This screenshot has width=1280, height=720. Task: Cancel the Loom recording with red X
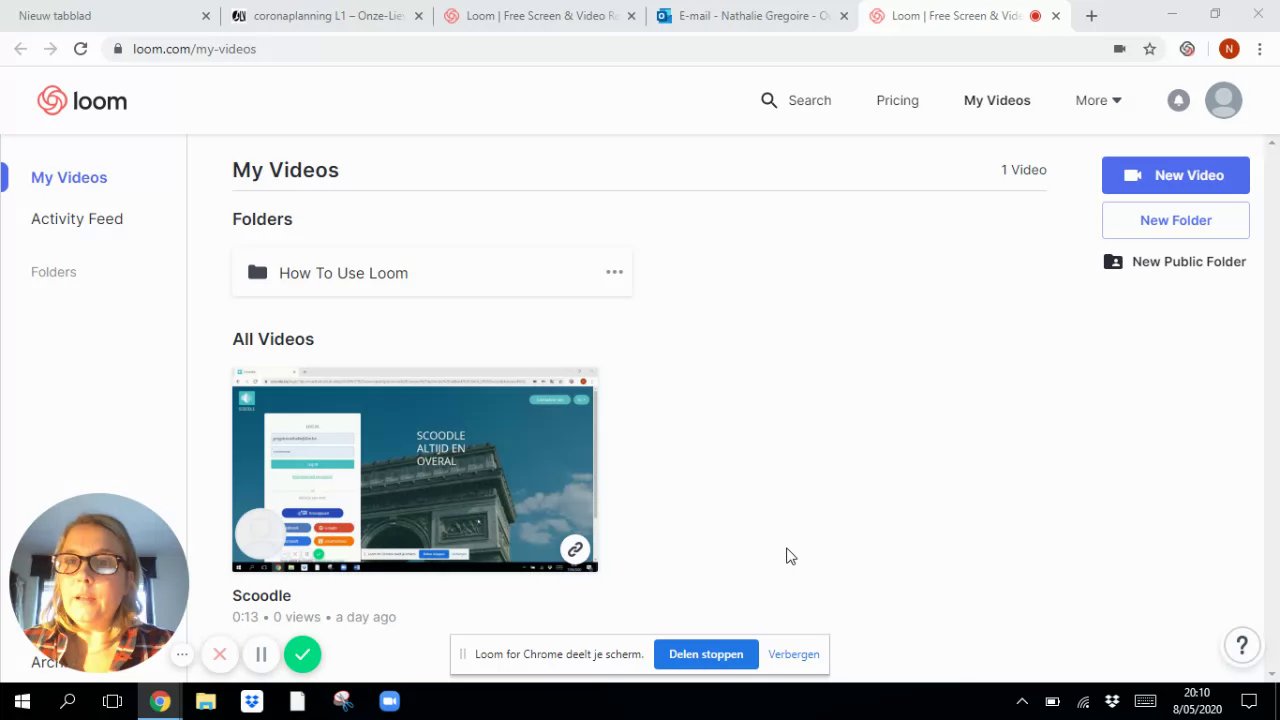(x=220, y=654)
